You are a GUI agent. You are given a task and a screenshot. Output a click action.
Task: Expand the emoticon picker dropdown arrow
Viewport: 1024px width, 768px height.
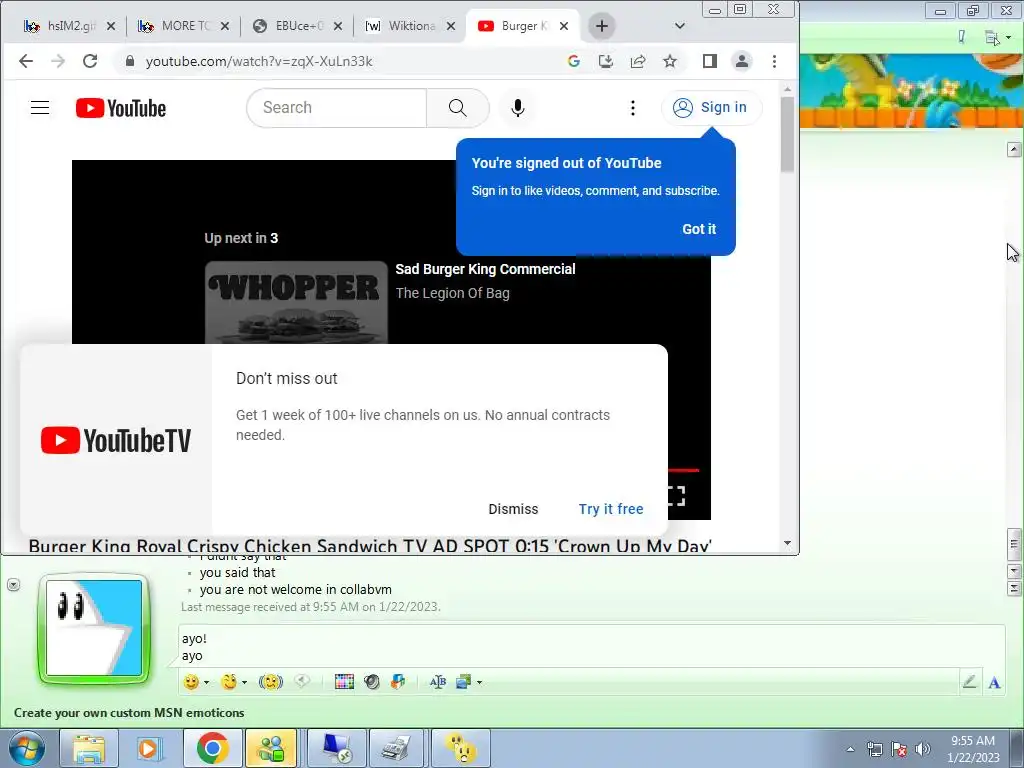click(x=206, y=682)
